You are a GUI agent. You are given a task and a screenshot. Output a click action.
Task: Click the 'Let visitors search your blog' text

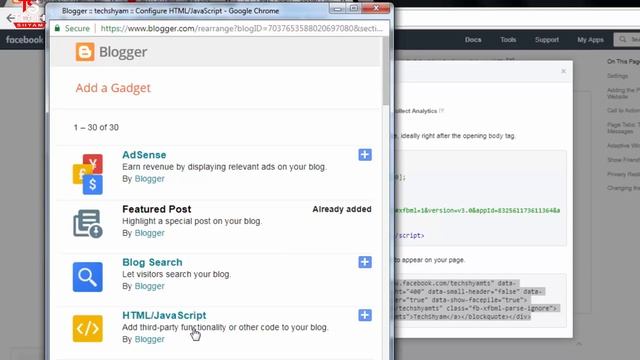(176, 274)
